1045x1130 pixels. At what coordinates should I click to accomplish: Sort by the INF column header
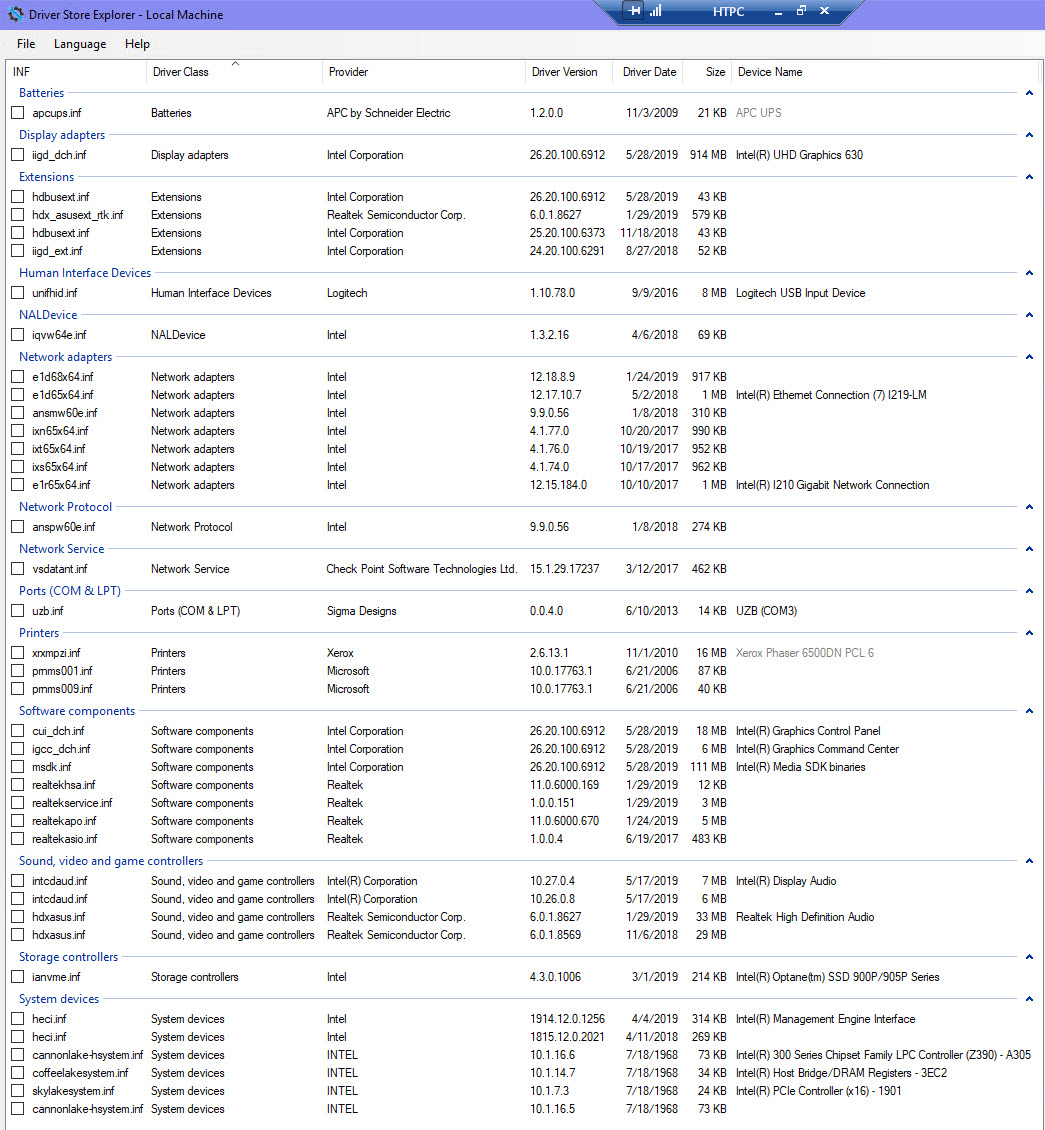76,72
